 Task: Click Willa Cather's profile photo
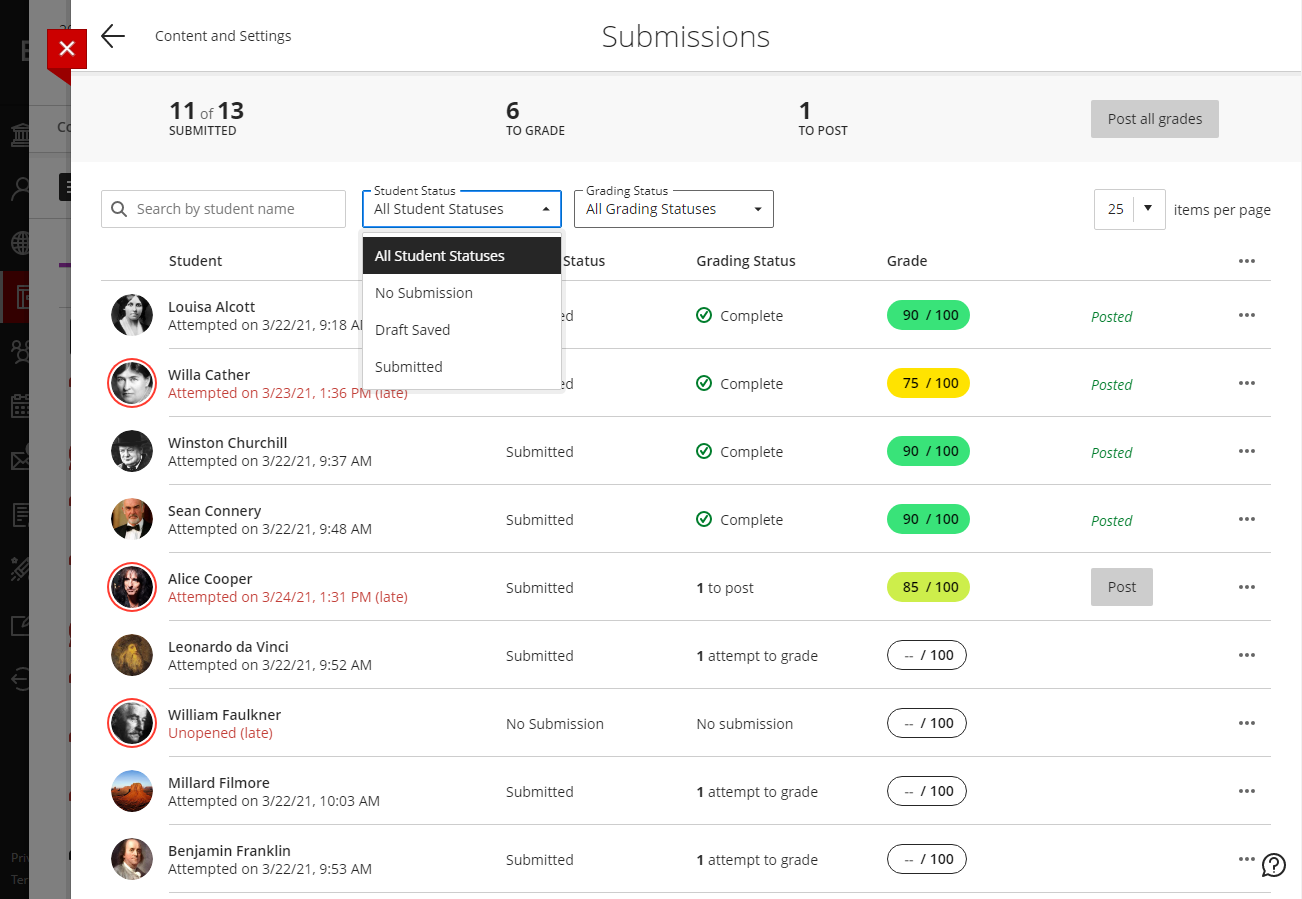pos(132,383)
